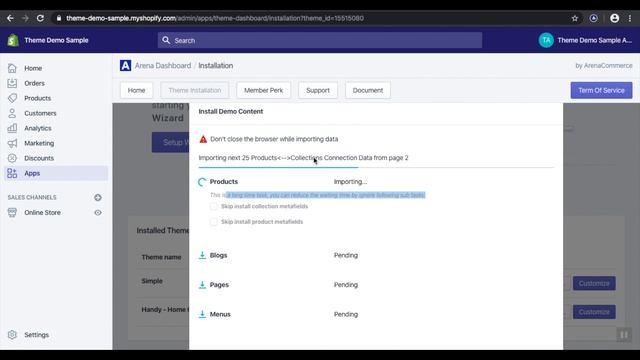Screen dimensions: 640x360
Task: Click the Apps grid icon
Action: 12,173
